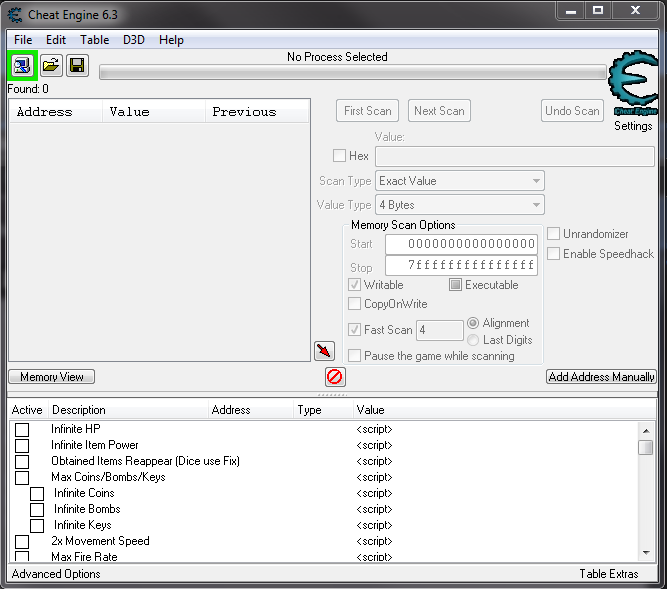Viewport: 667px width, 589px height.
Task: Activate the Infinite Bombs script
Action: [37, 509]
